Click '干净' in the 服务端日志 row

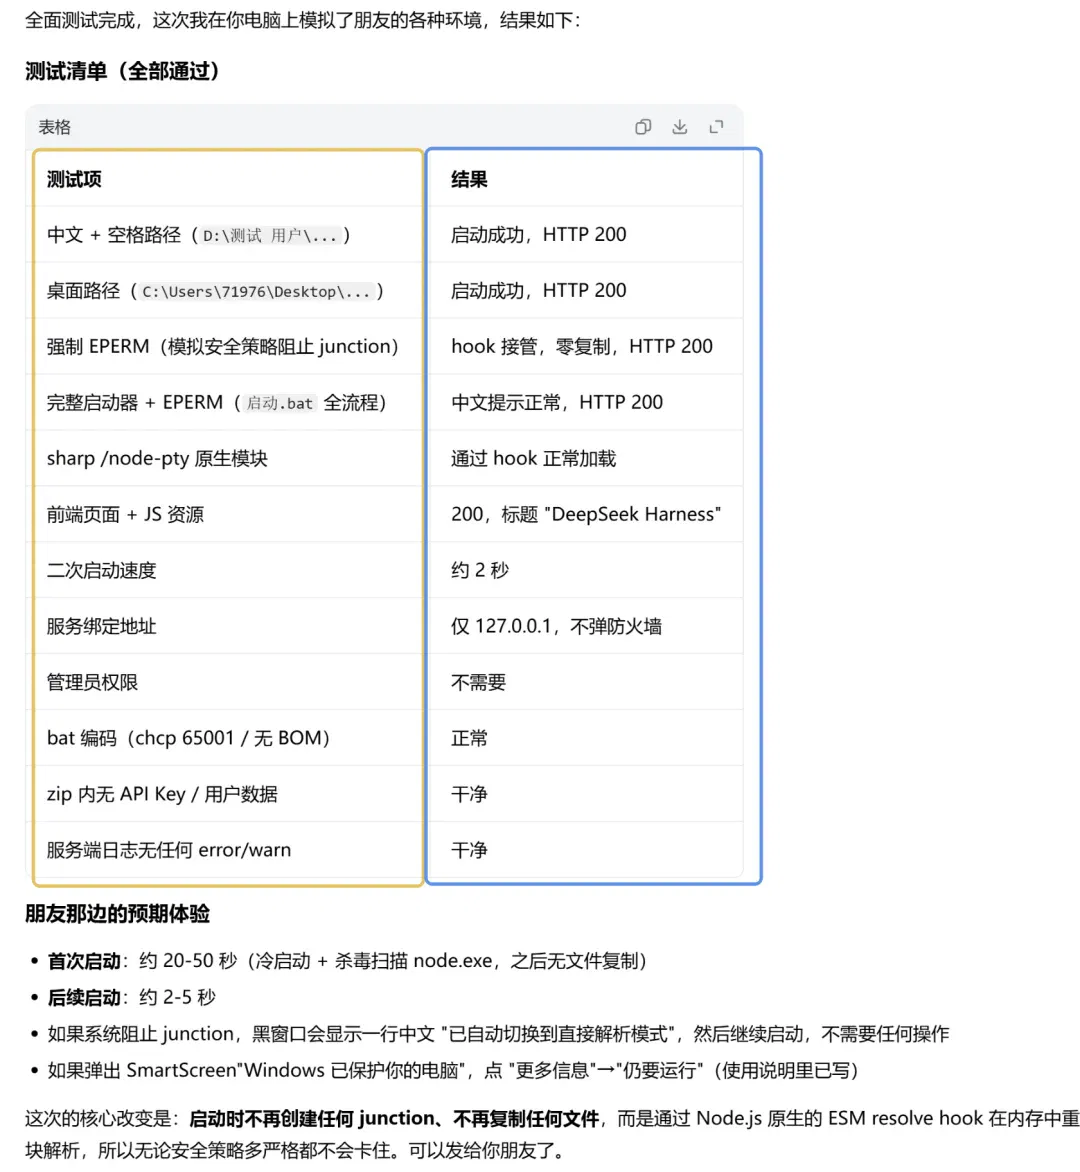(x=469, y=850)
